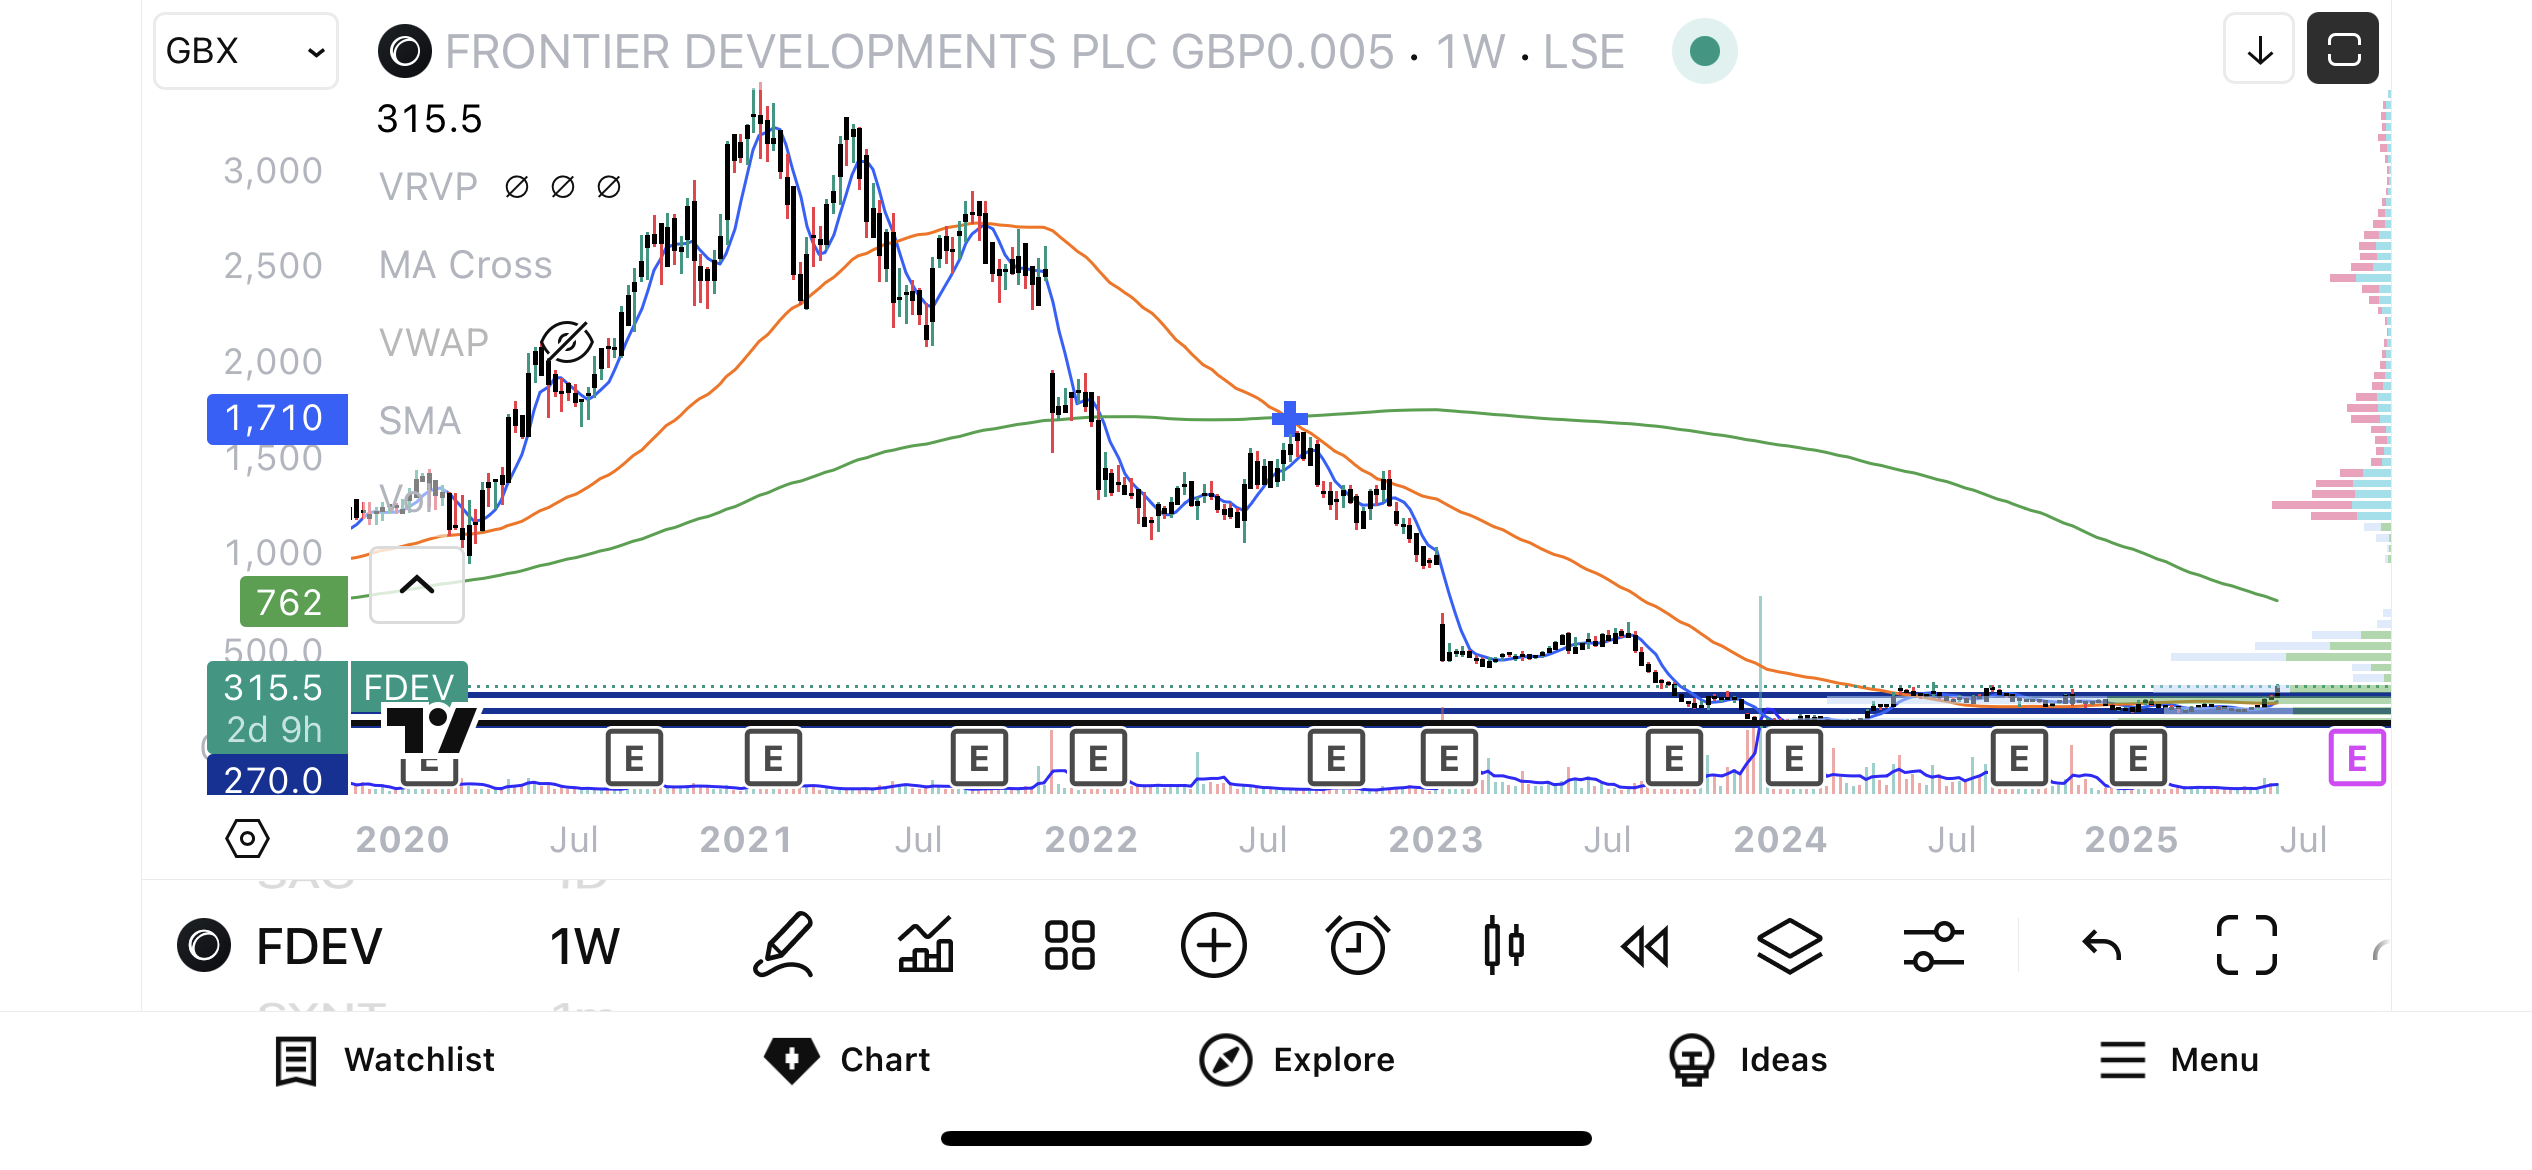Select the drawing pencil tool

point(783,944)
